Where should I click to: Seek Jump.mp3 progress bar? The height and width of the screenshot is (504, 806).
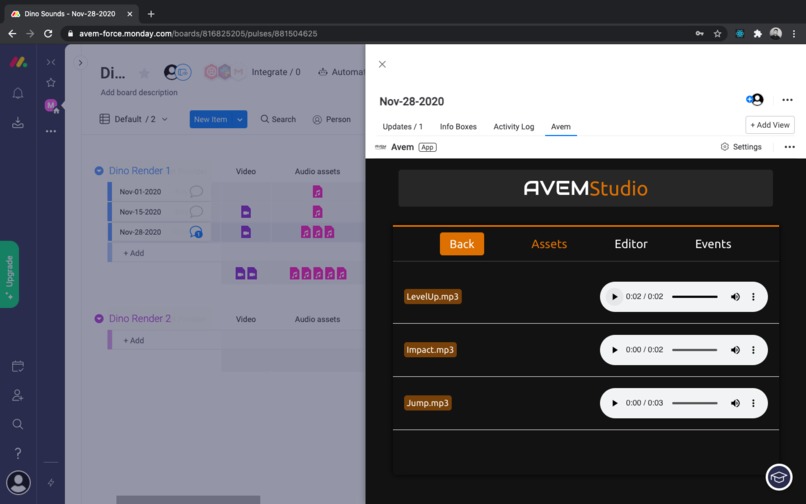tap(694, 403)
